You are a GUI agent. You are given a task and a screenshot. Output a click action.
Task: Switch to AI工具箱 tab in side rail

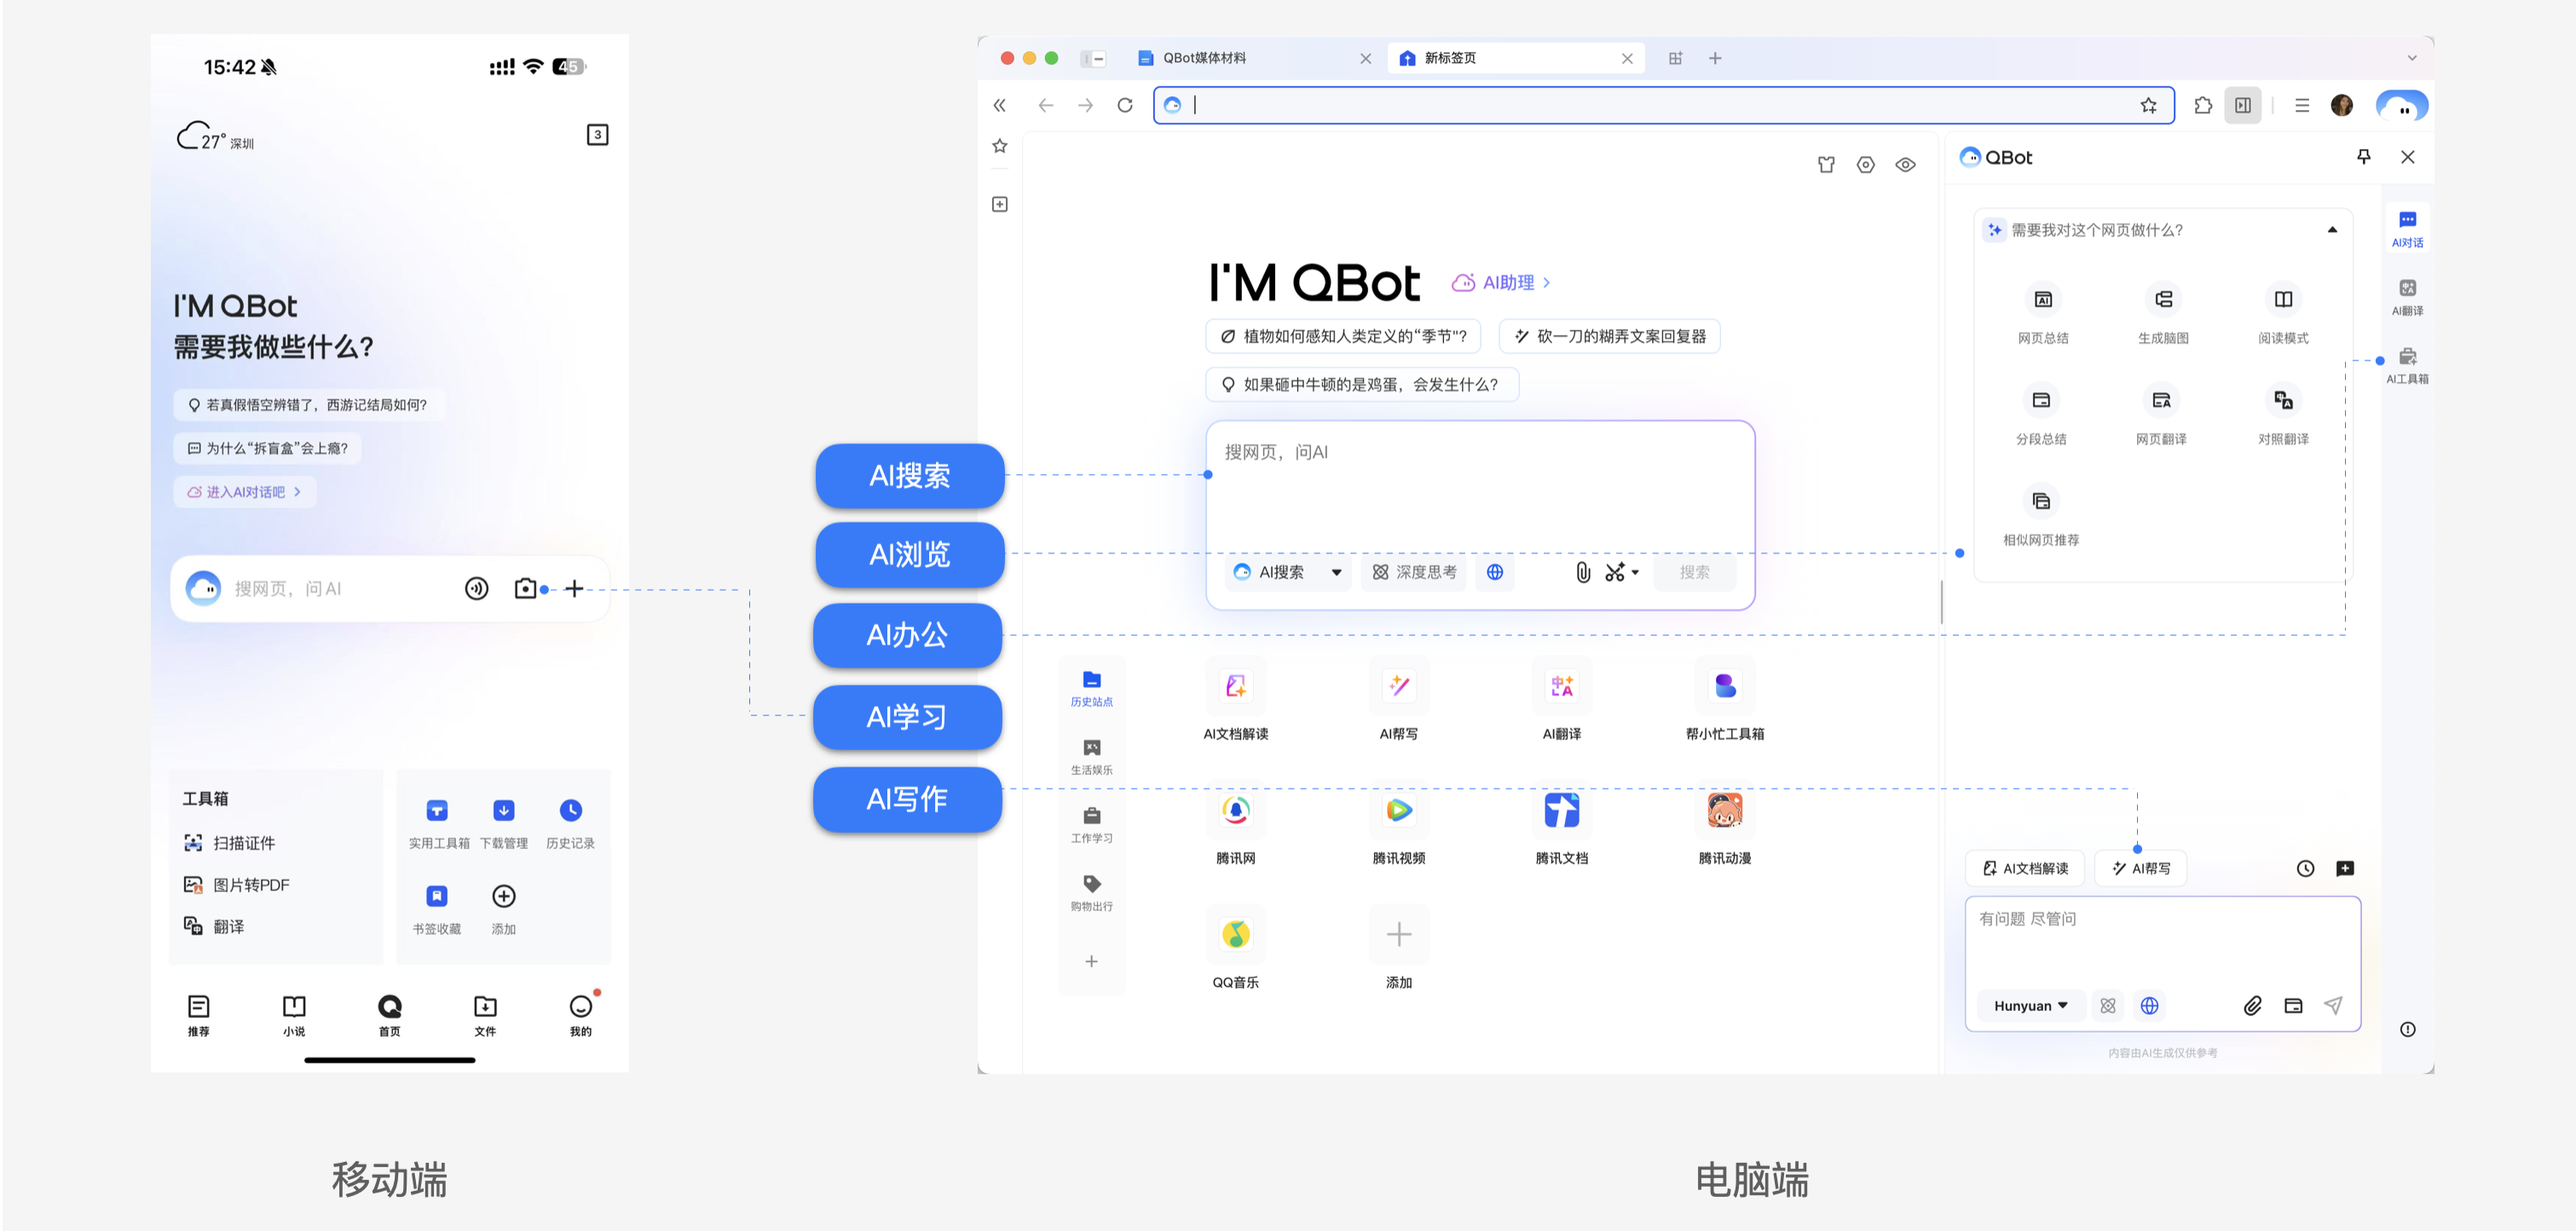[x=2406, y=365]
